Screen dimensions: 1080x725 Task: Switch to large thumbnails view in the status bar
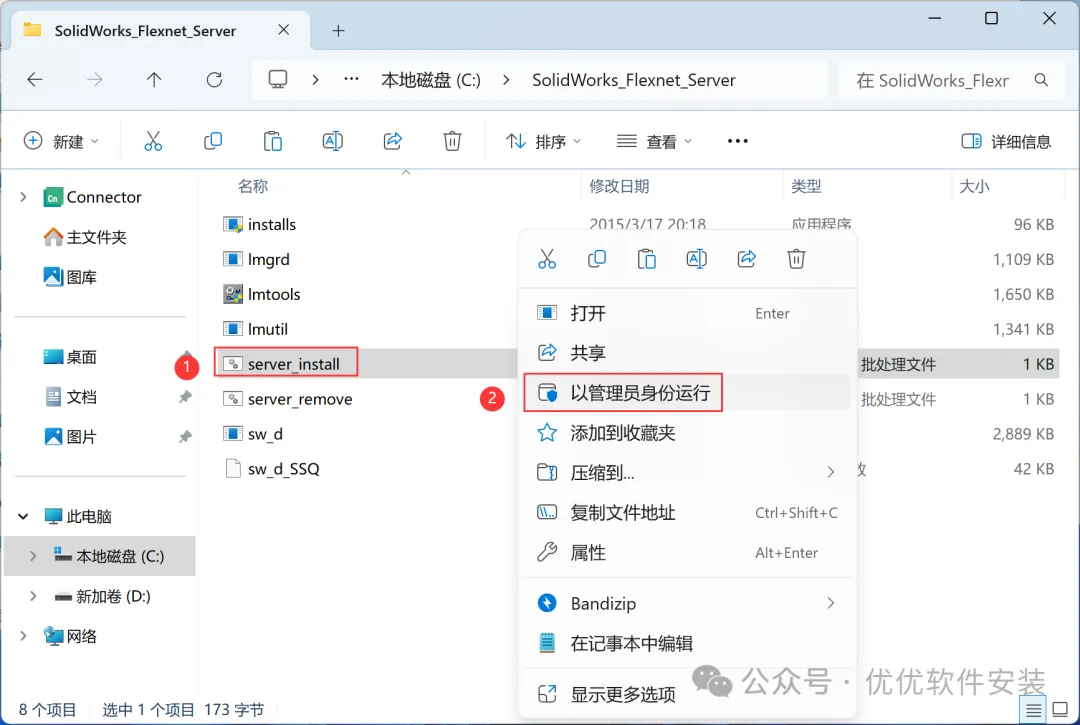pyautogui.click(x=1061, y=709)
